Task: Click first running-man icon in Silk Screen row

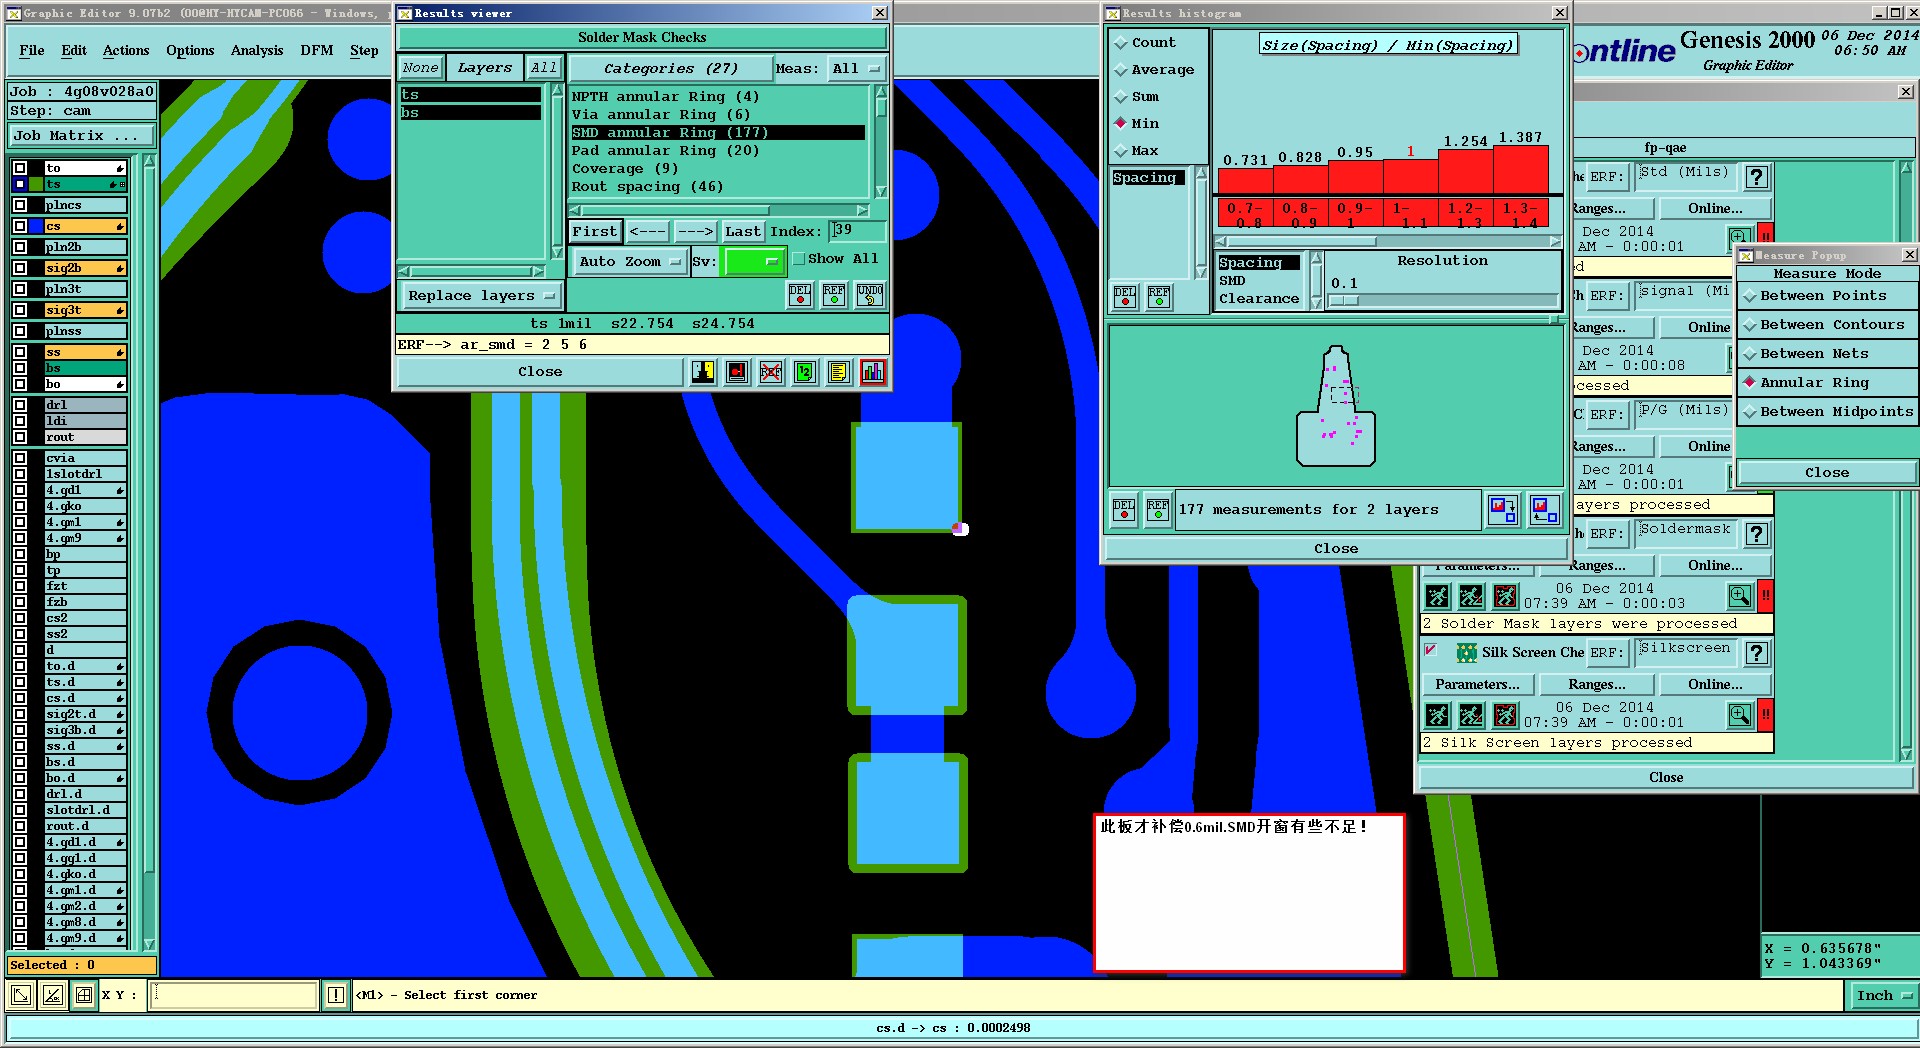Action: 1437,715
